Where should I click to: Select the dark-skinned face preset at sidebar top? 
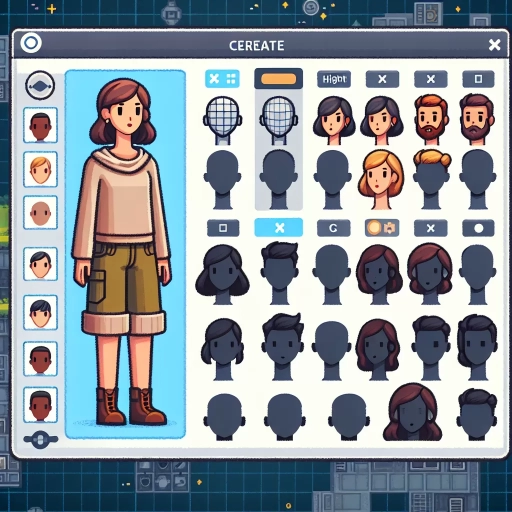(40, 125)
